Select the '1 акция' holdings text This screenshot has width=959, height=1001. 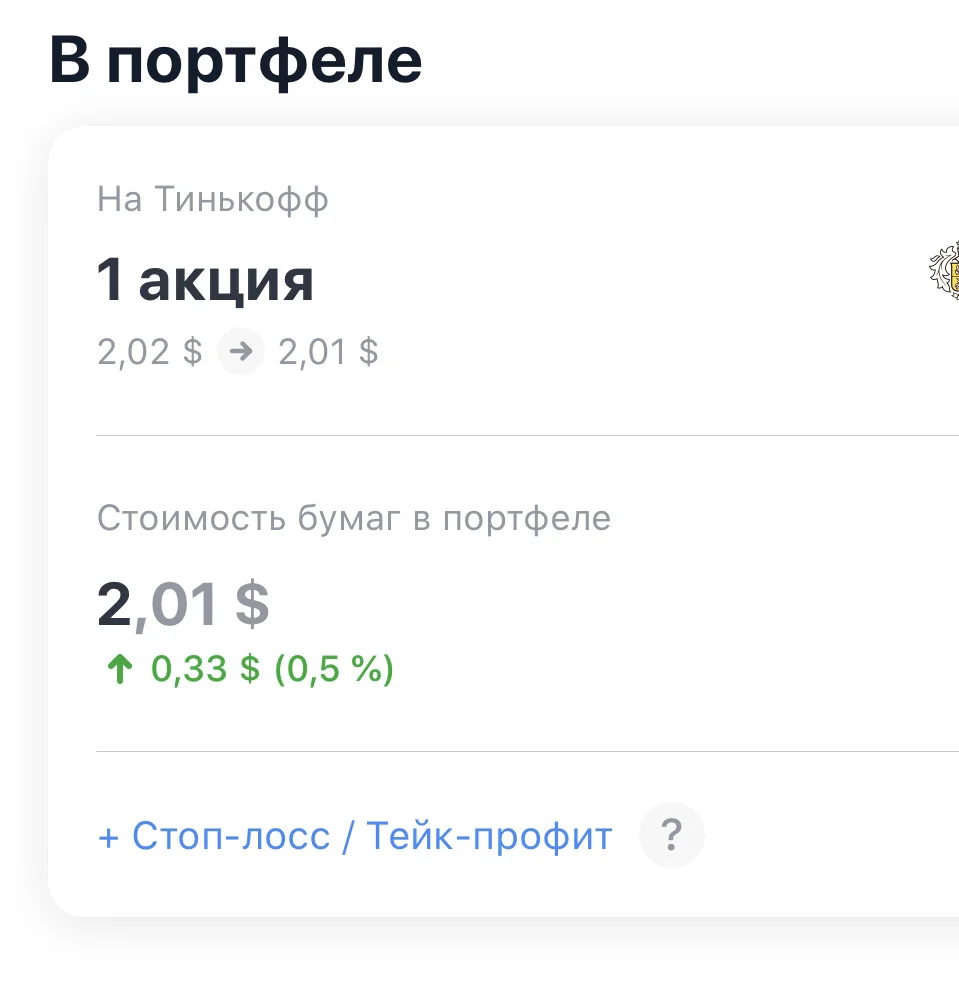(205, 280)
